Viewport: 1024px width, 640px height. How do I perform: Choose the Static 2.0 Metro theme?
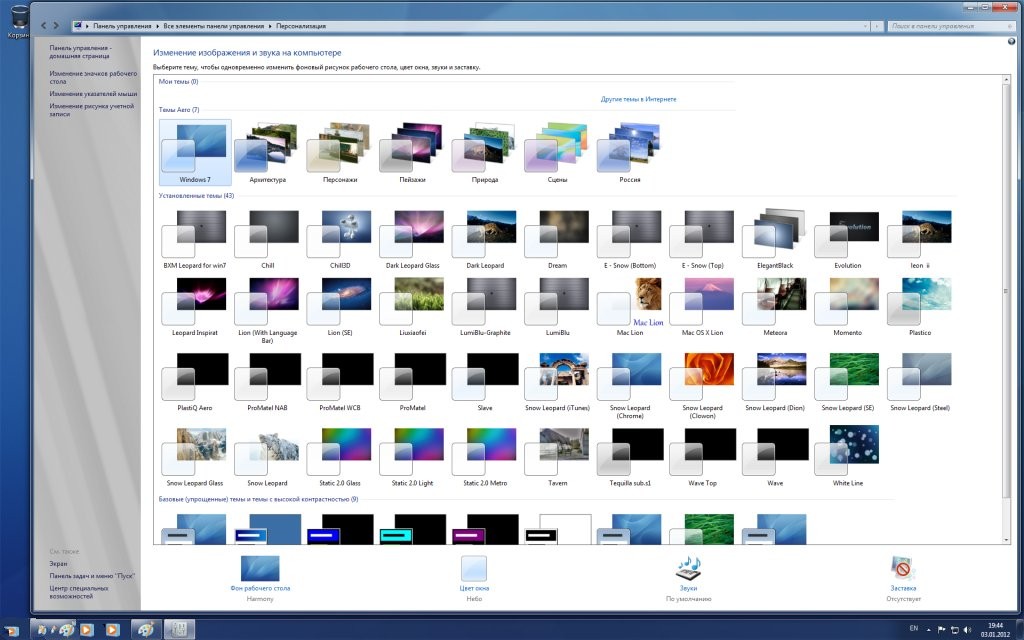(x=485, y=457)
